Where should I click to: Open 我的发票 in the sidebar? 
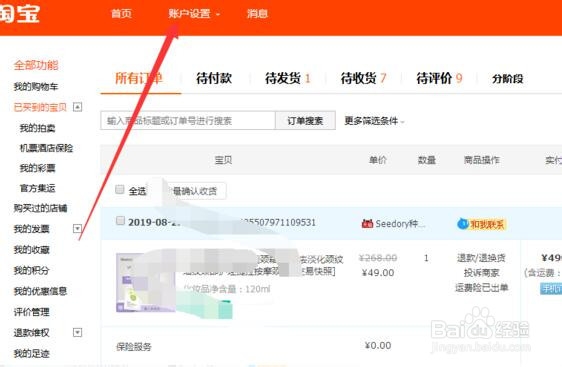click(x=32, y=229)
